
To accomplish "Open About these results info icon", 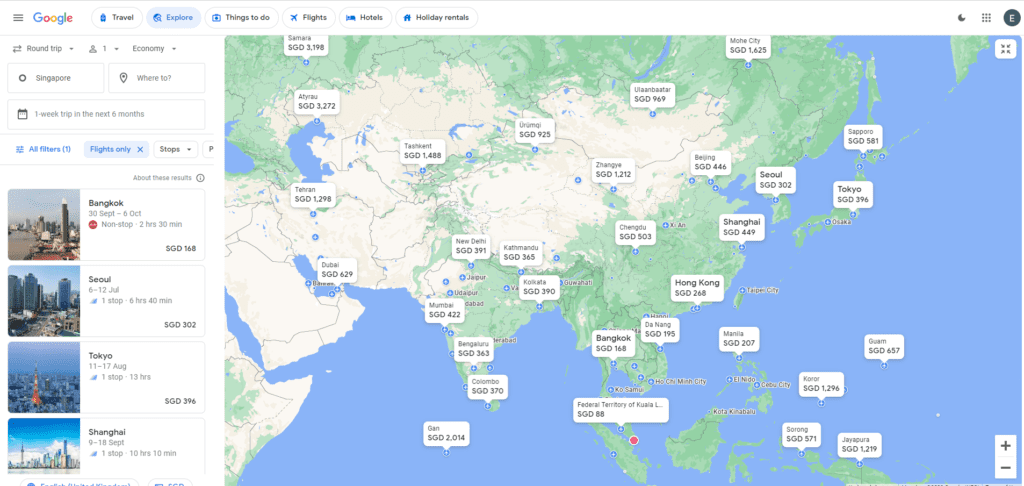I will click(200, 178).
